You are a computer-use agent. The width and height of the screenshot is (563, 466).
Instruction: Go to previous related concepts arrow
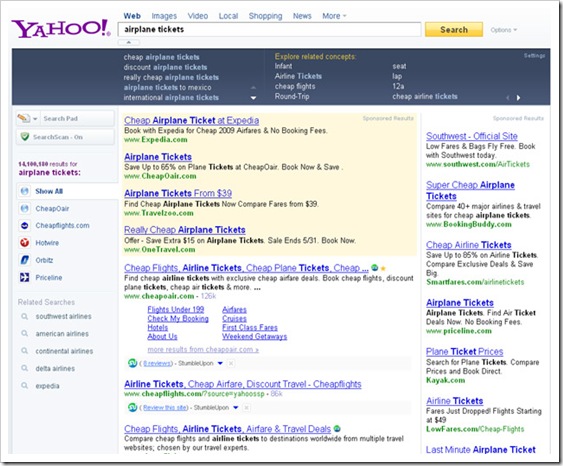coord(507,98)
